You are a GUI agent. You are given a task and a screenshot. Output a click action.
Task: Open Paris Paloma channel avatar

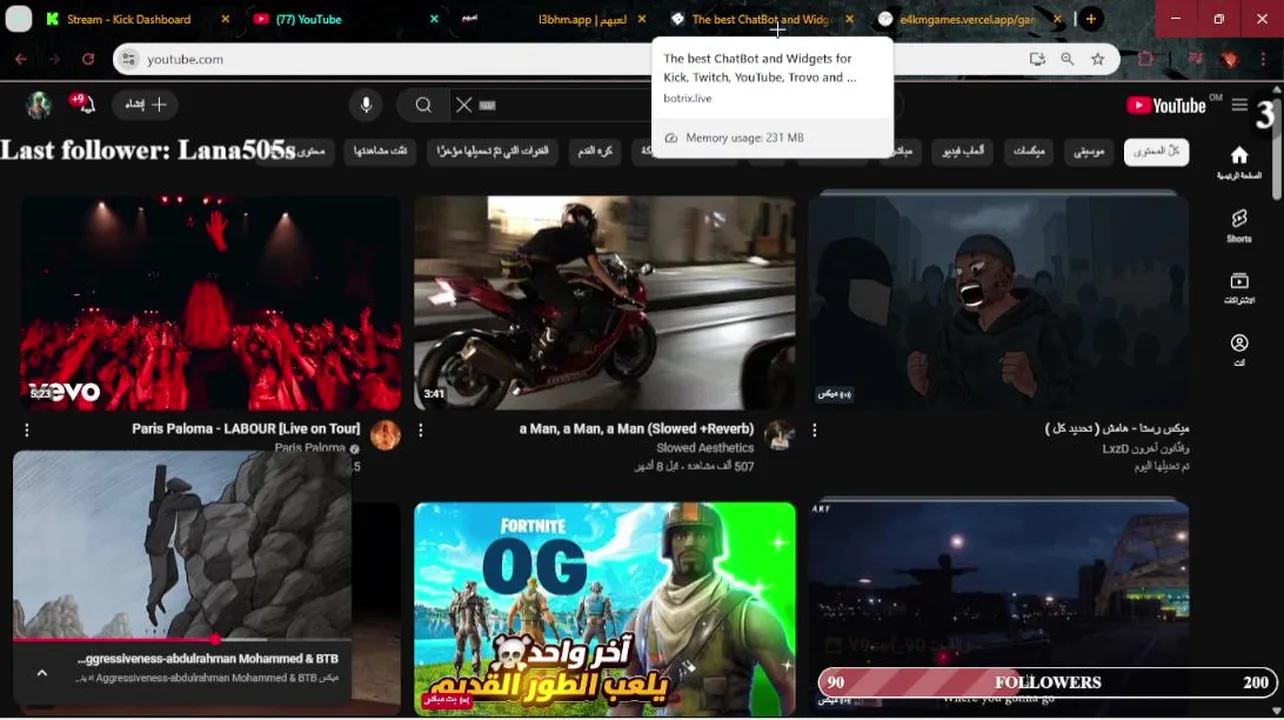385,435
